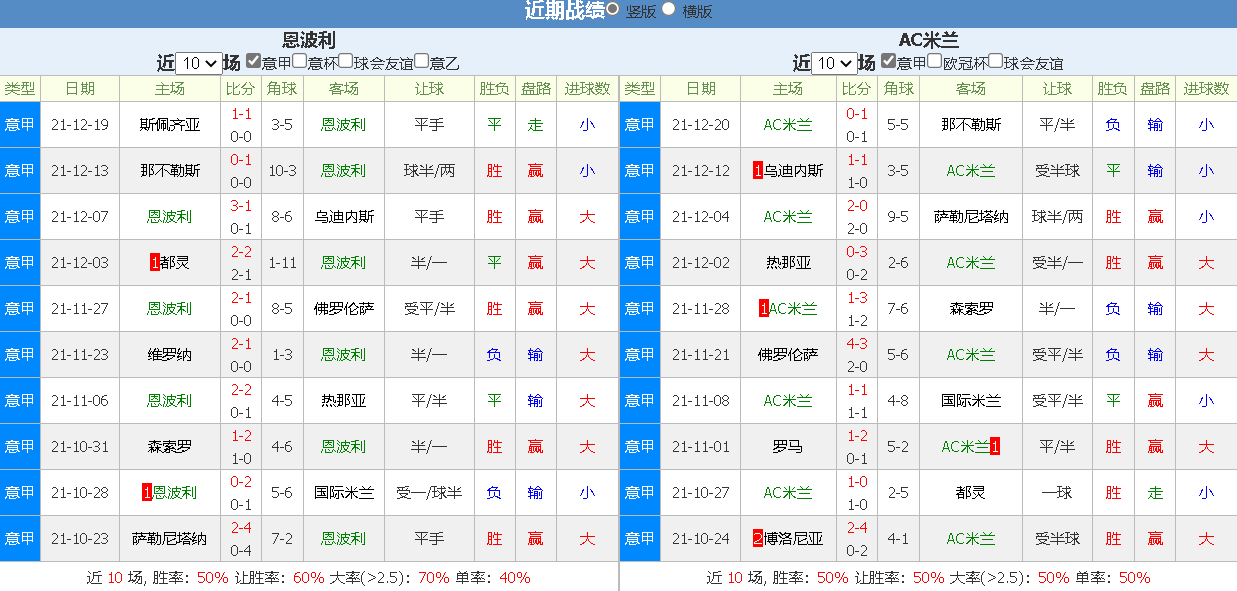Click corner count 1-11 on 21-12-03
Image resolution: width=1237 pixels, height=591 pixels.
282,263
